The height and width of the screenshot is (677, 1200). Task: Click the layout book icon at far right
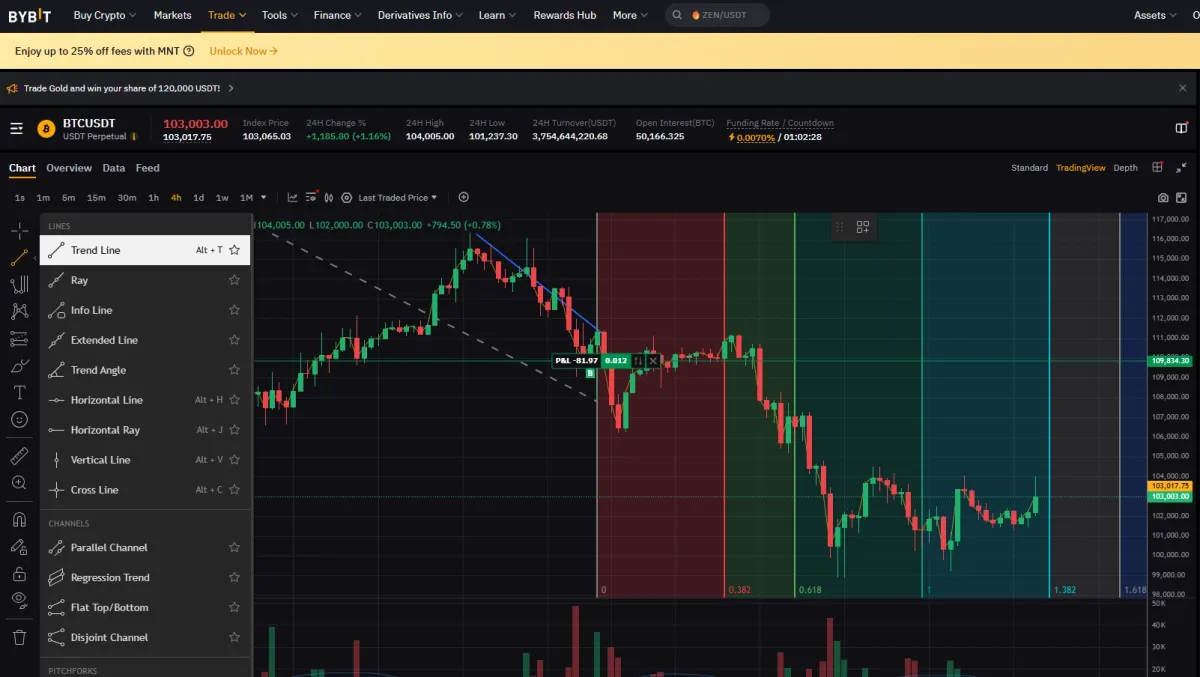tap(1181, 128)
